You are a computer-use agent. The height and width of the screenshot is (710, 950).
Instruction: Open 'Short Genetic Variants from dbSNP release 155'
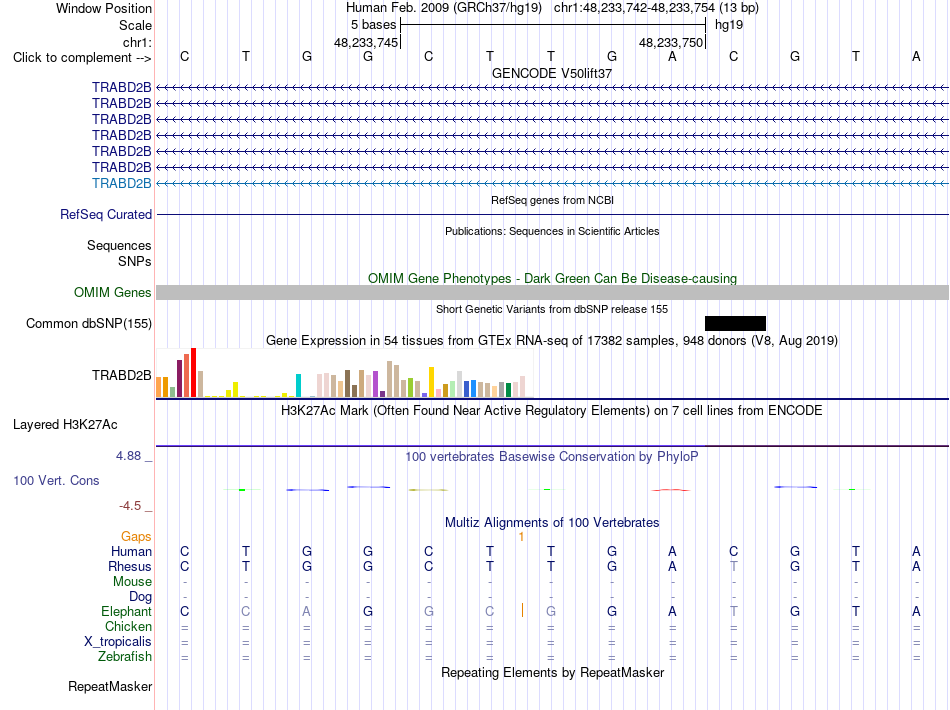coord(552,309)
